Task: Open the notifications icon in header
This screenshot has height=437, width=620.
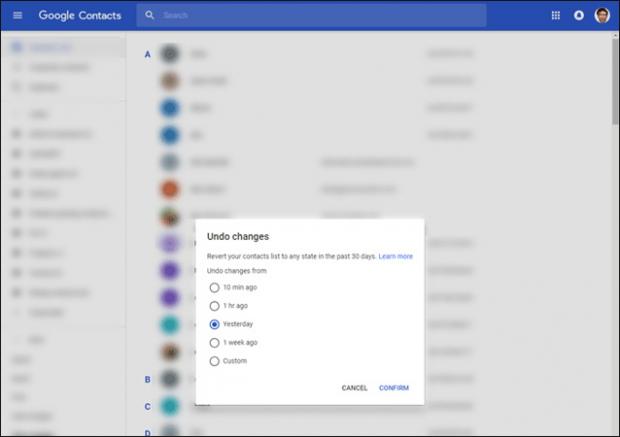Action: pyautogui.click(x=579, y=16)
